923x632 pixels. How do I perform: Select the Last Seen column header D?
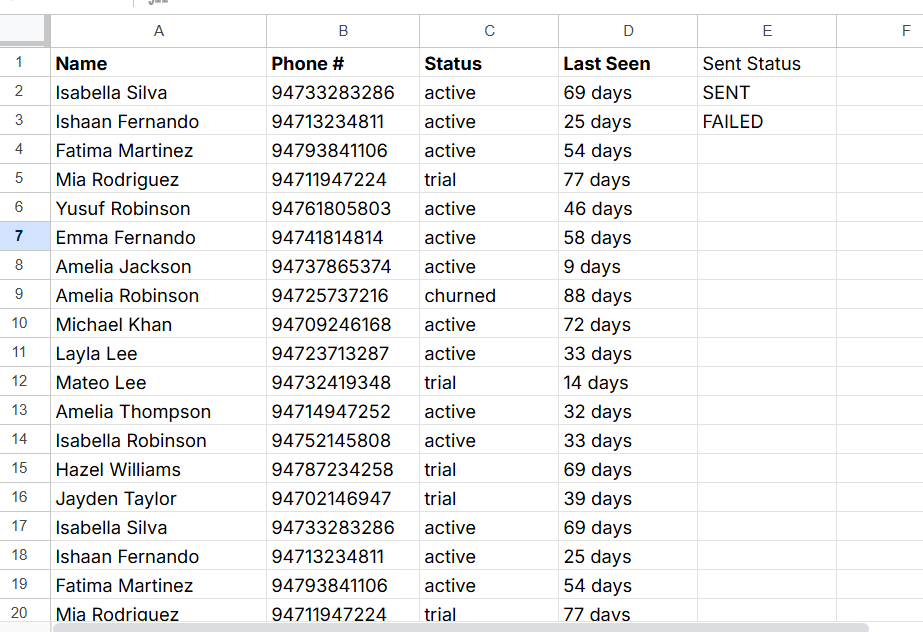click(x=627, y=31)
